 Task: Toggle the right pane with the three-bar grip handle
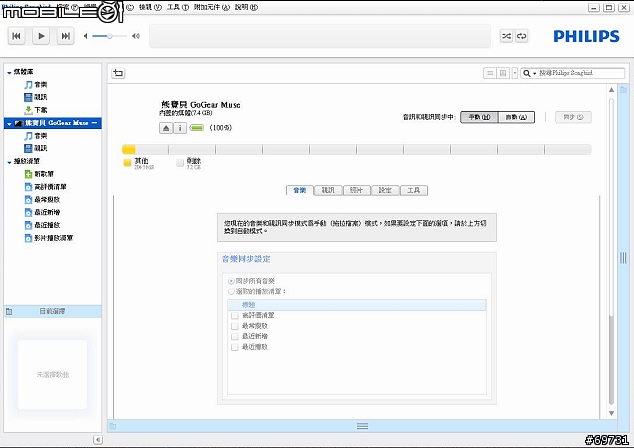(623, 258)
